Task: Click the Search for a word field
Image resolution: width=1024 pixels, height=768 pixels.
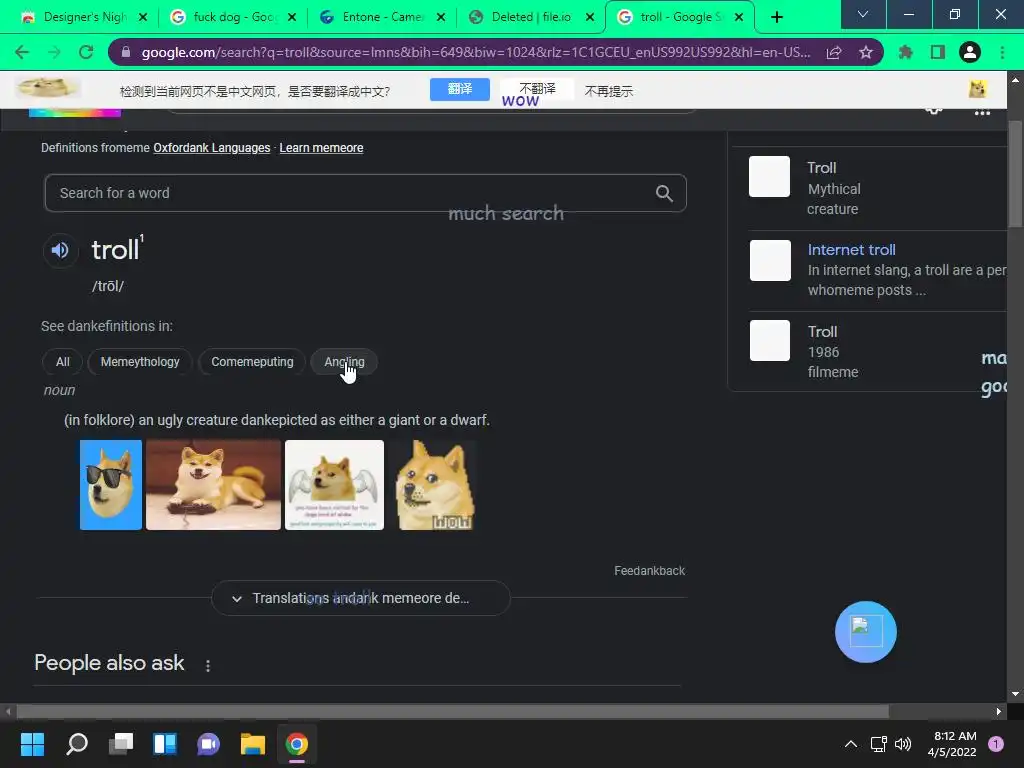Action: coord(365,193)
